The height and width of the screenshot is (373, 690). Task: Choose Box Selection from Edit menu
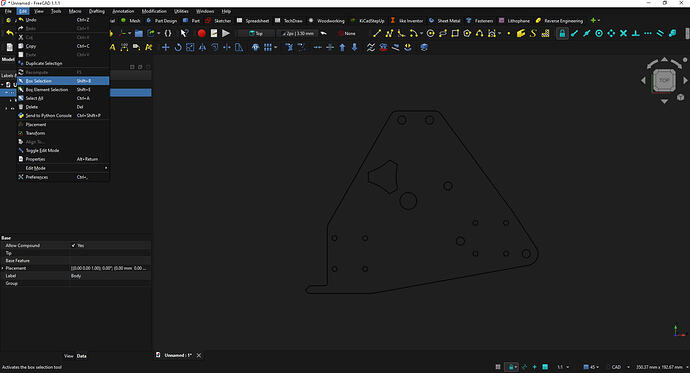[63, 81]
